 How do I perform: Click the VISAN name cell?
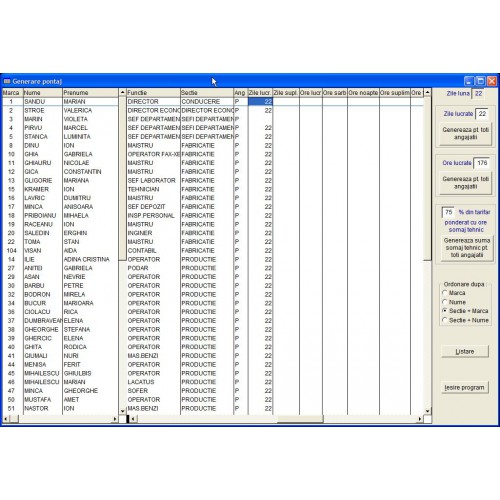(43, 251)
